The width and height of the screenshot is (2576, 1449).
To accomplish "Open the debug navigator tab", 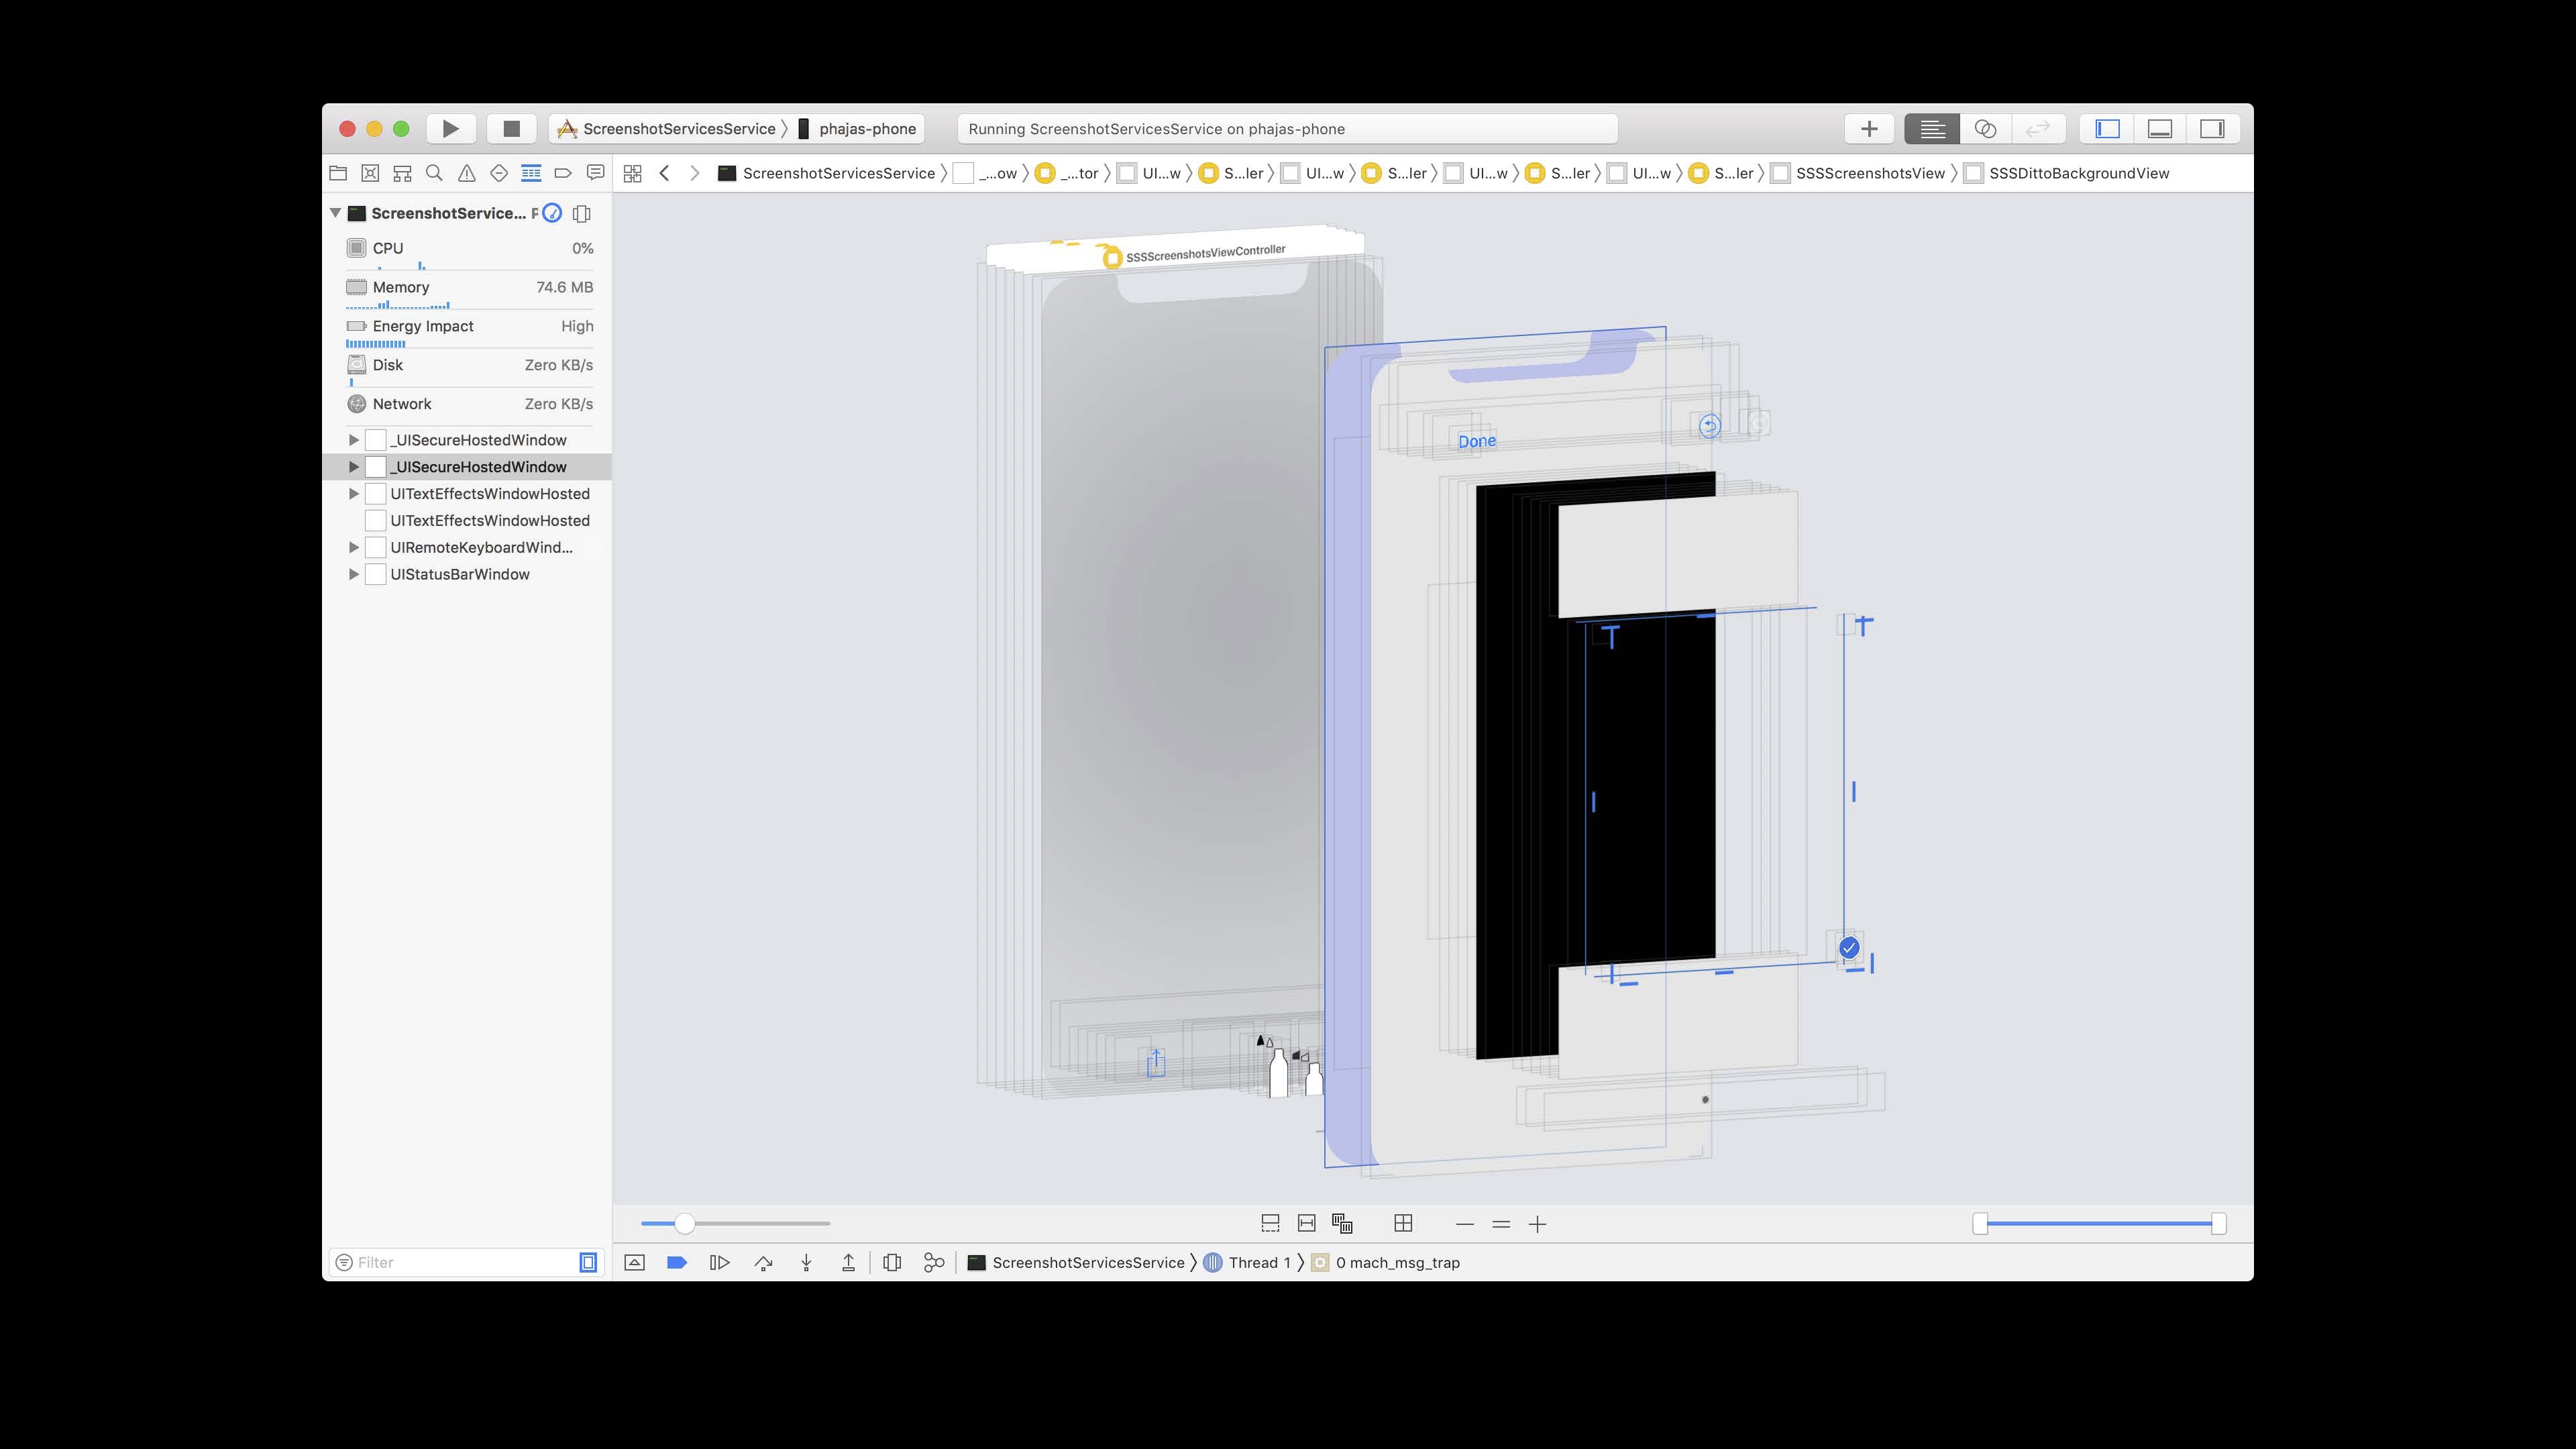I will click(x=531, y=173).
